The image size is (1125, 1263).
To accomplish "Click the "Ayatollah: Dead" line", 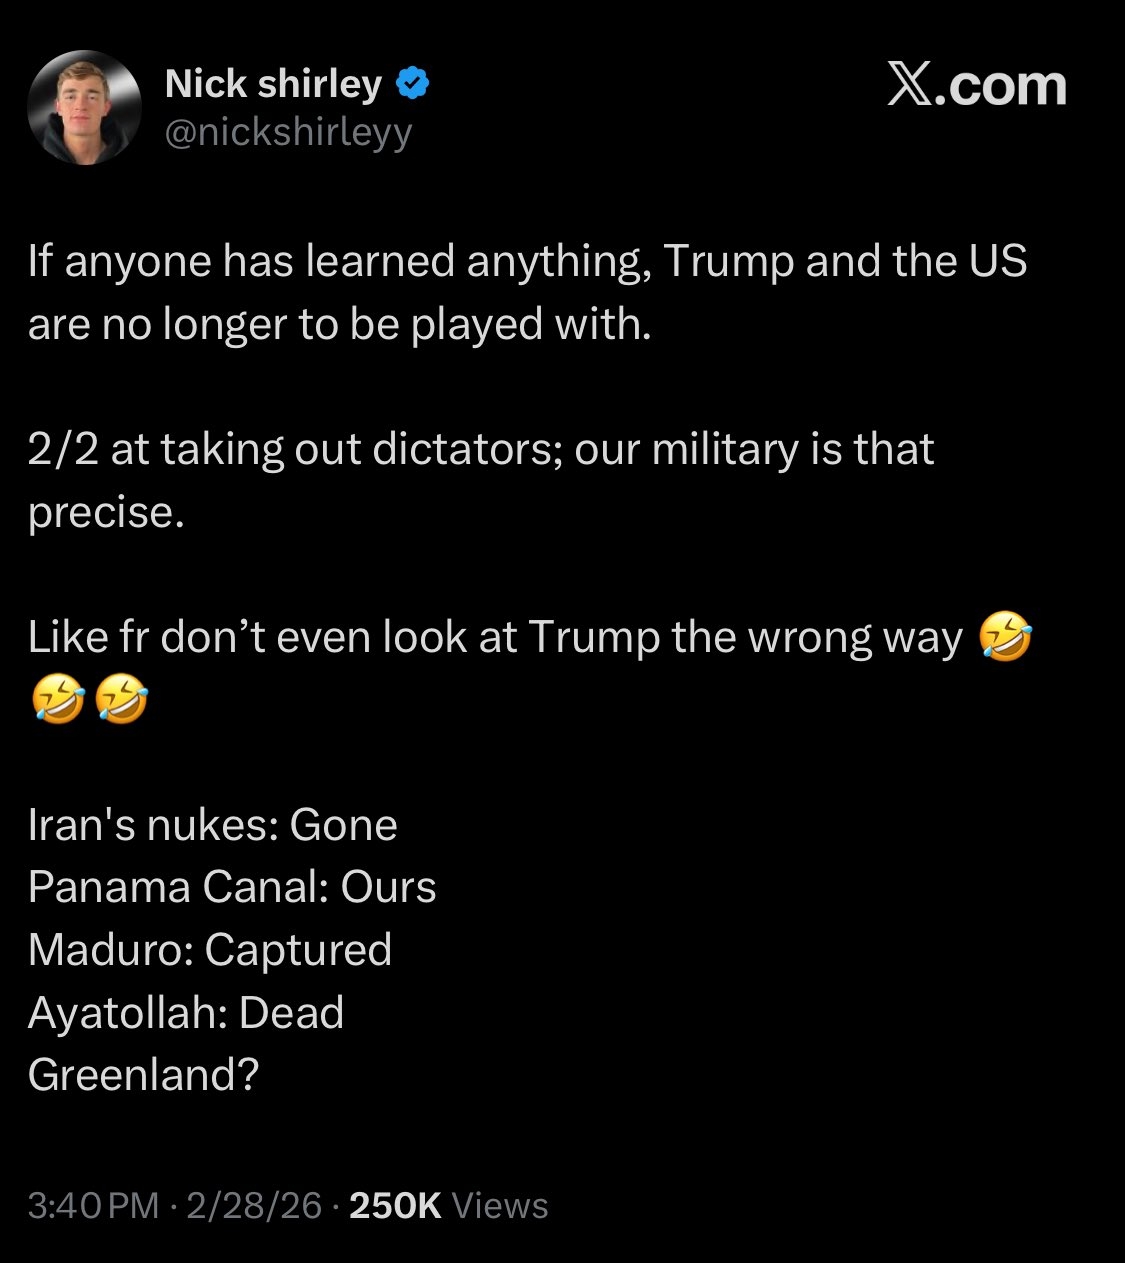I will 186,1013.
